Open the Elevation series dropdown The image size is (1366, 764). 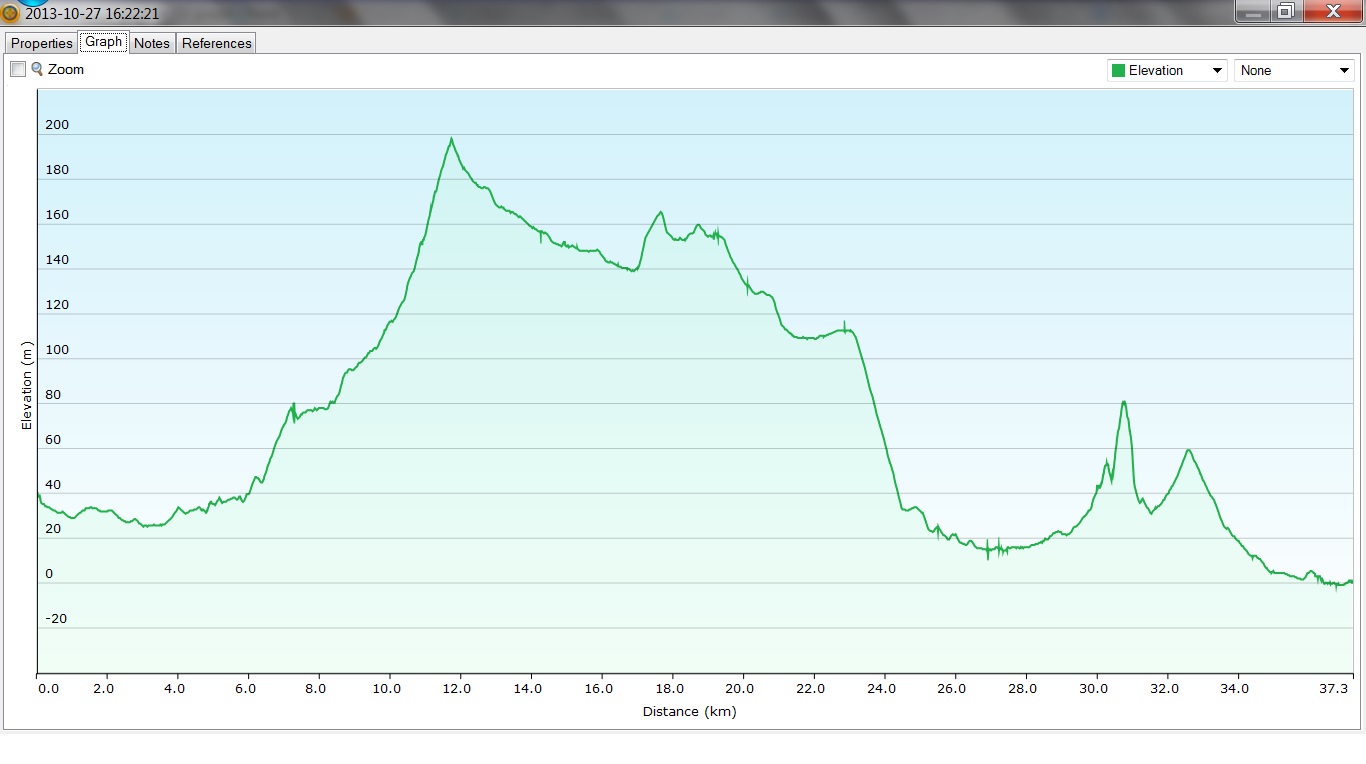coord(1167,71)
